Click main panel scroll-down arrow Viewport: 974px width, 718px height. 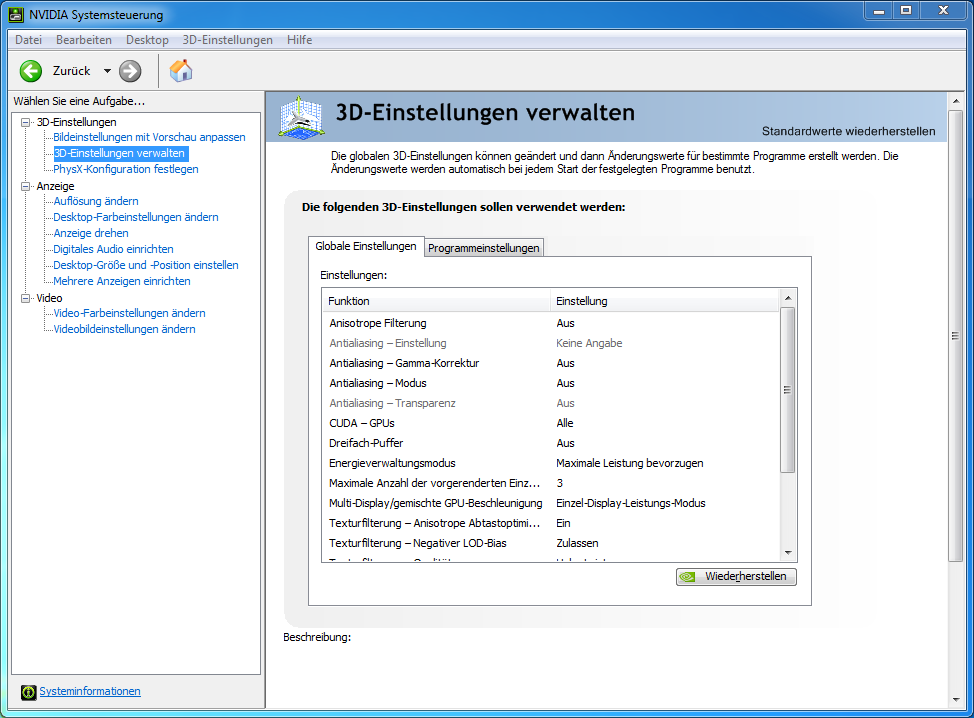pyautogui.click(x=955, y=699)
